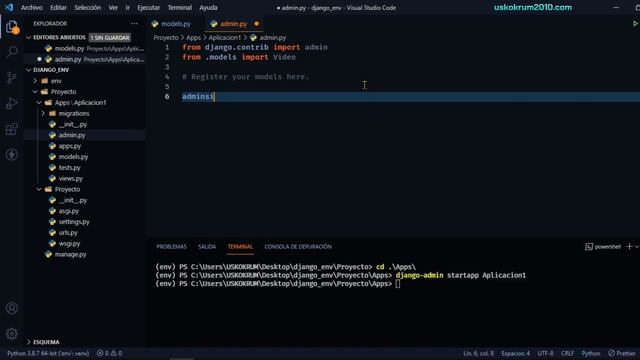Select the powershell terminal profile
The image size is (640, 360).
pyautogui.click(x=603, y=247)
